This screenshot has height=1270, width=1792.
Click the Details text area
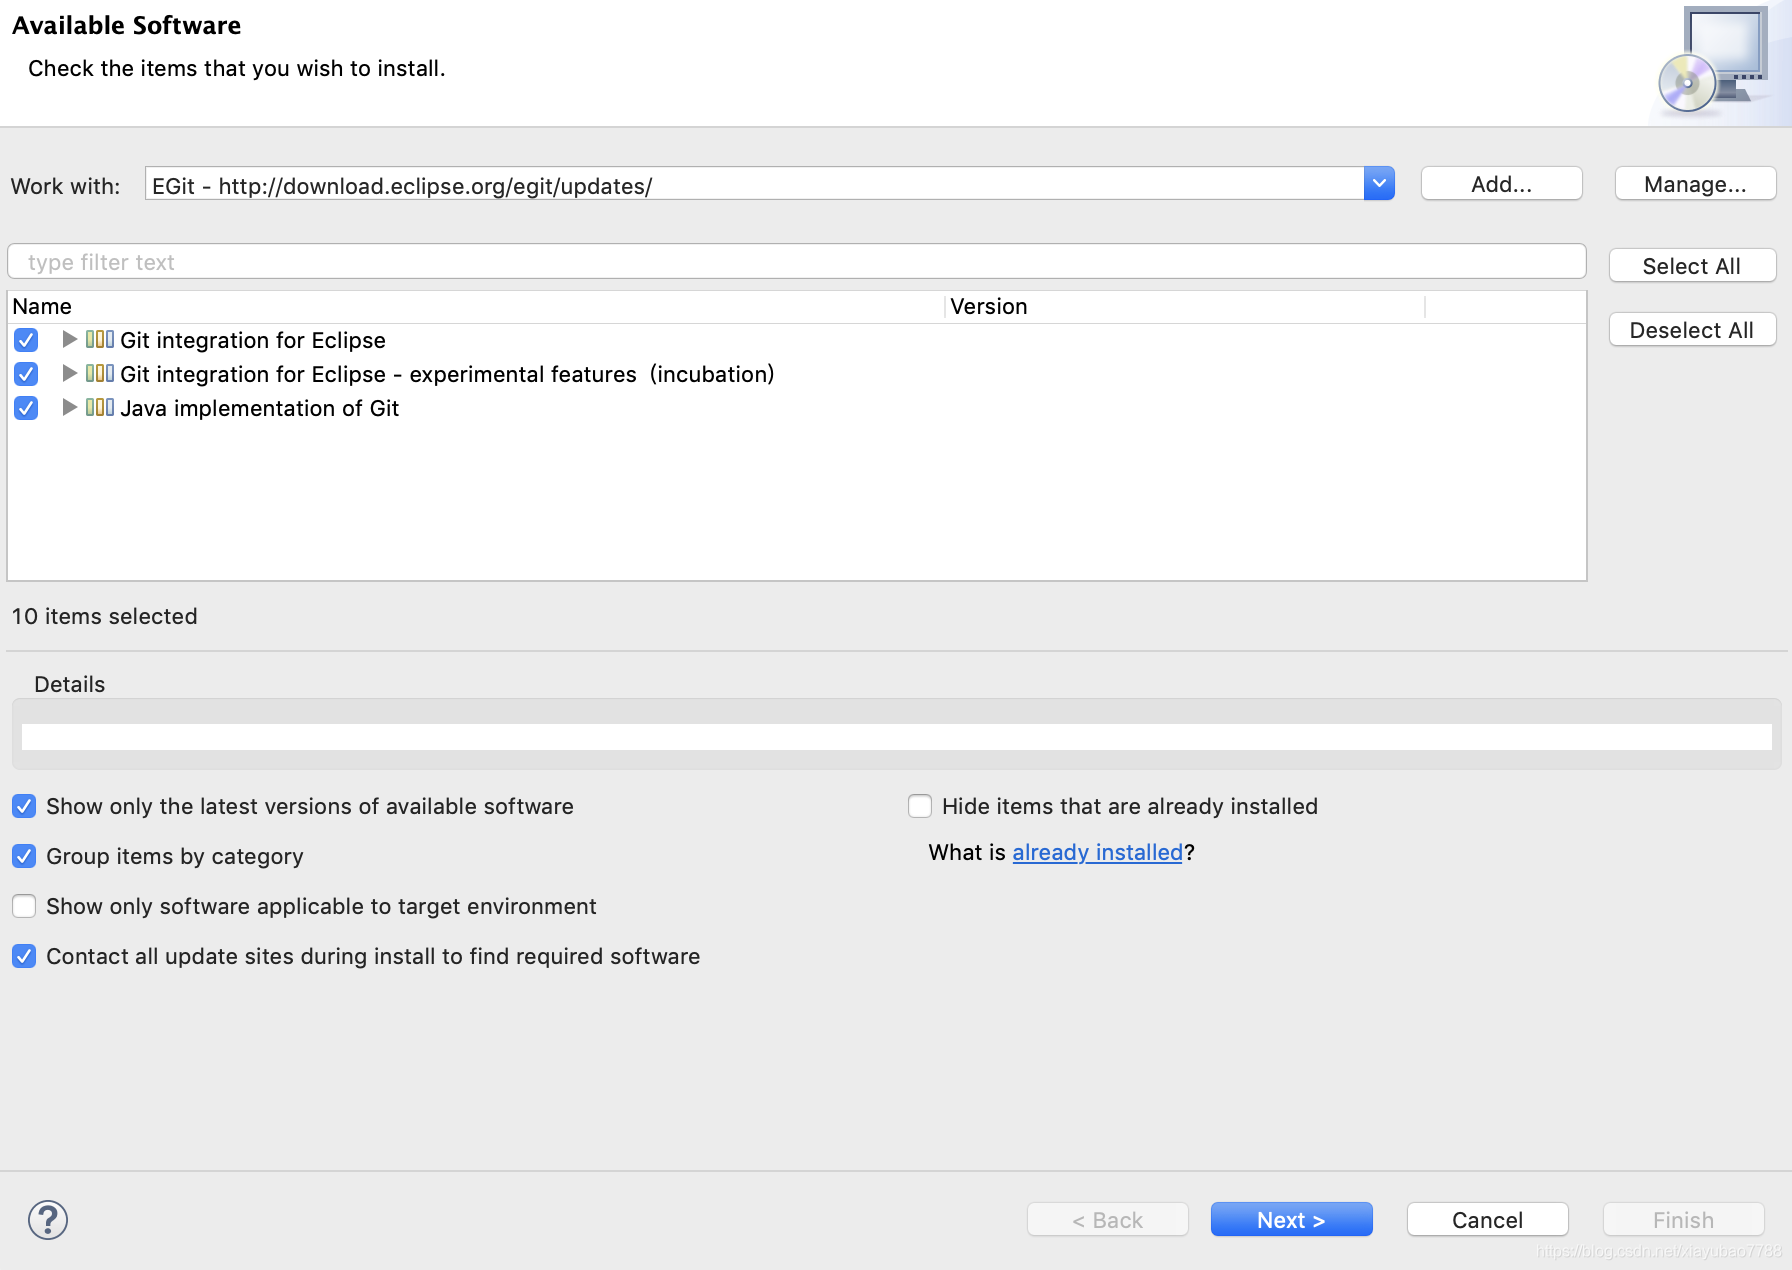(x=896, y=737)
